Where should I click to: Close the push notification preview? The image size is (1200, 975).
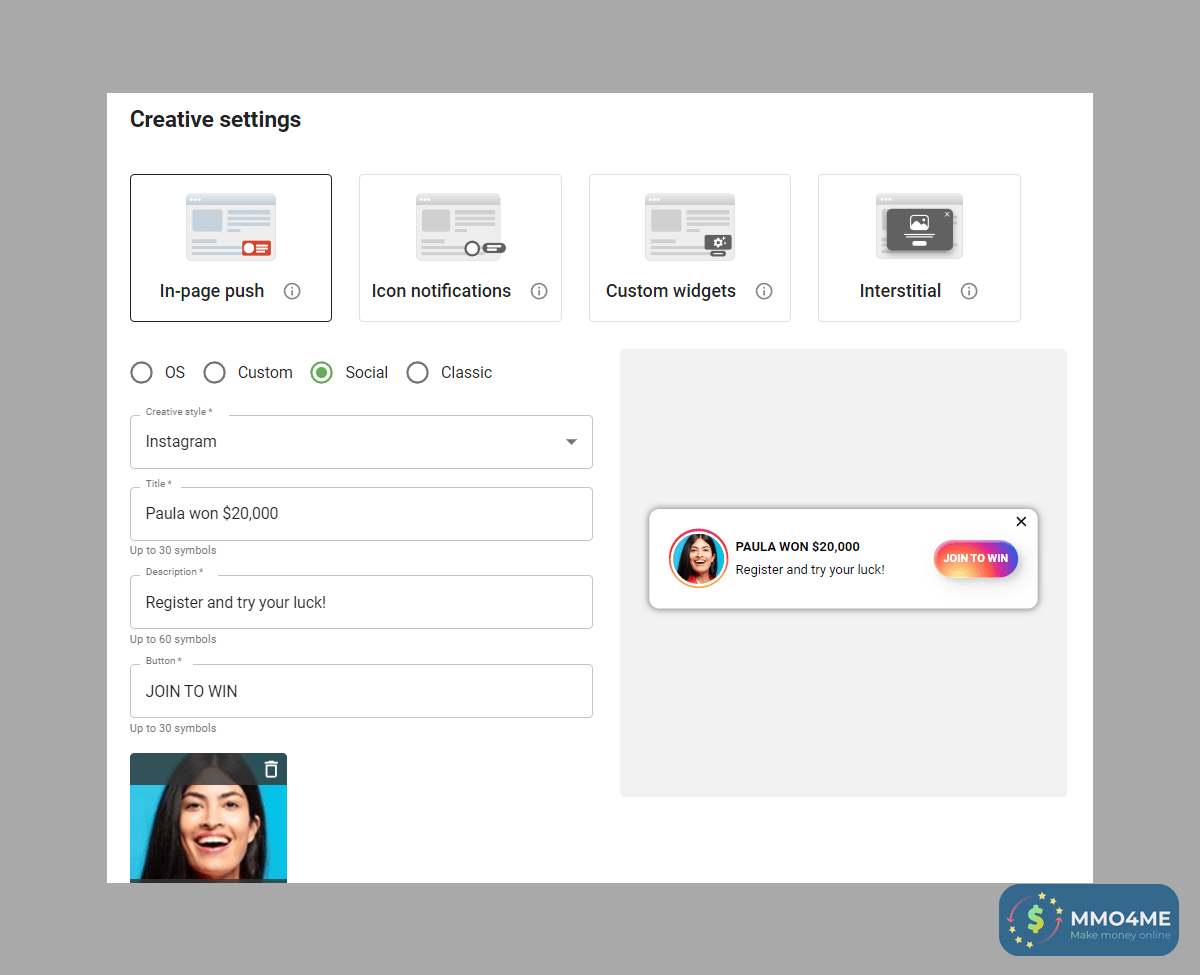1021,521
